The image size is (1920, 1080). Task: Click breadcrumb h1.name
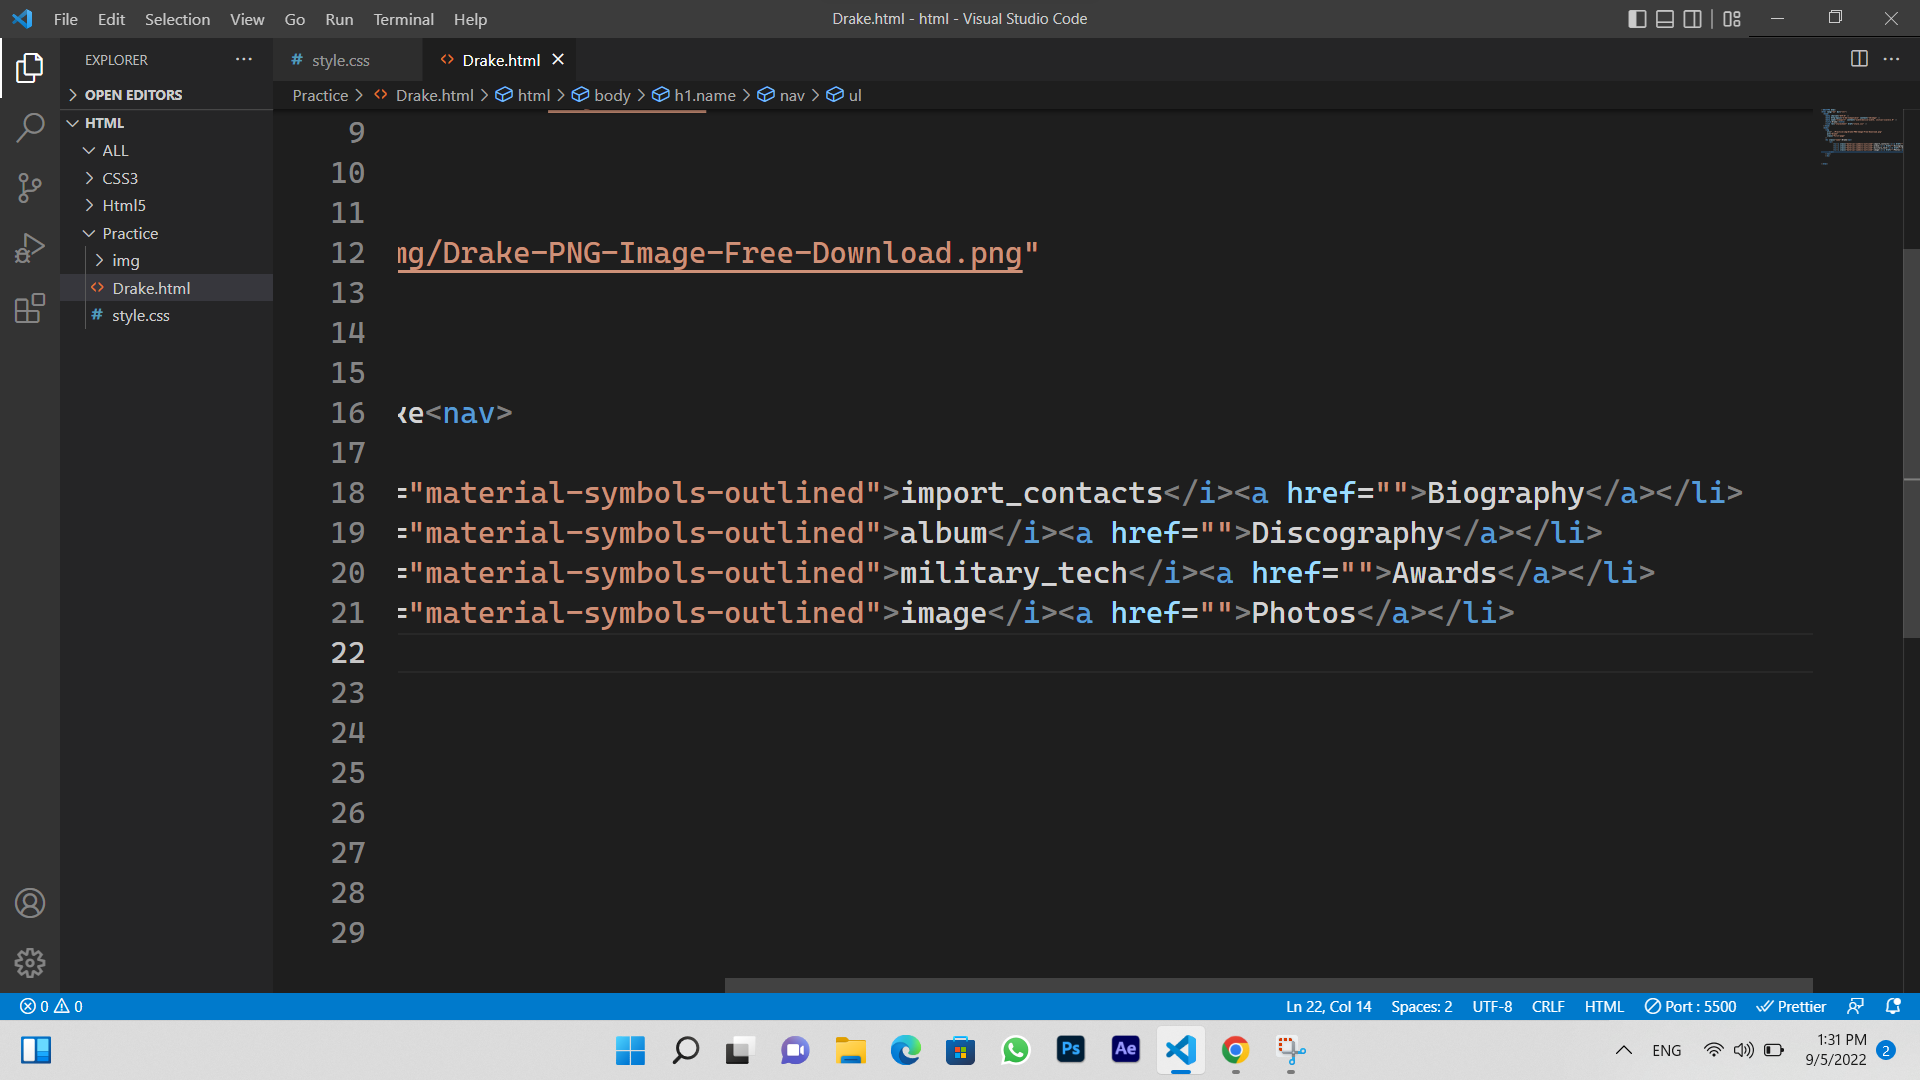[x=694, y=95]
